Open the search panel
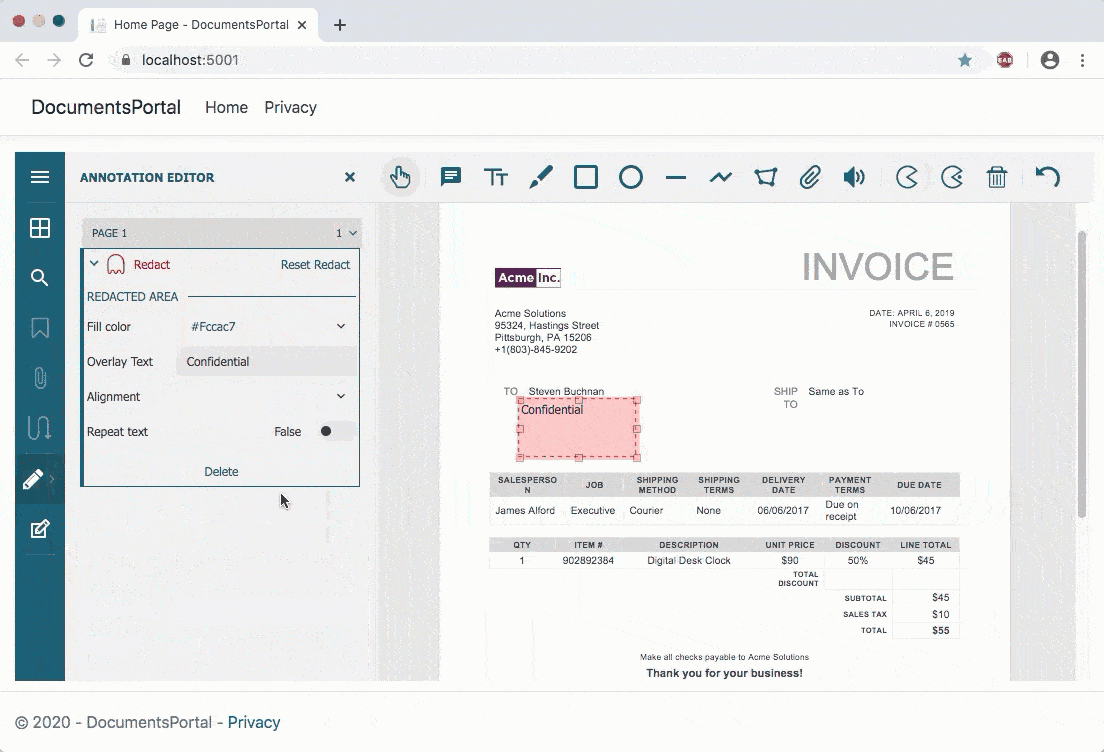Viewport: 1104px width, 752px height. pos(40,278)
